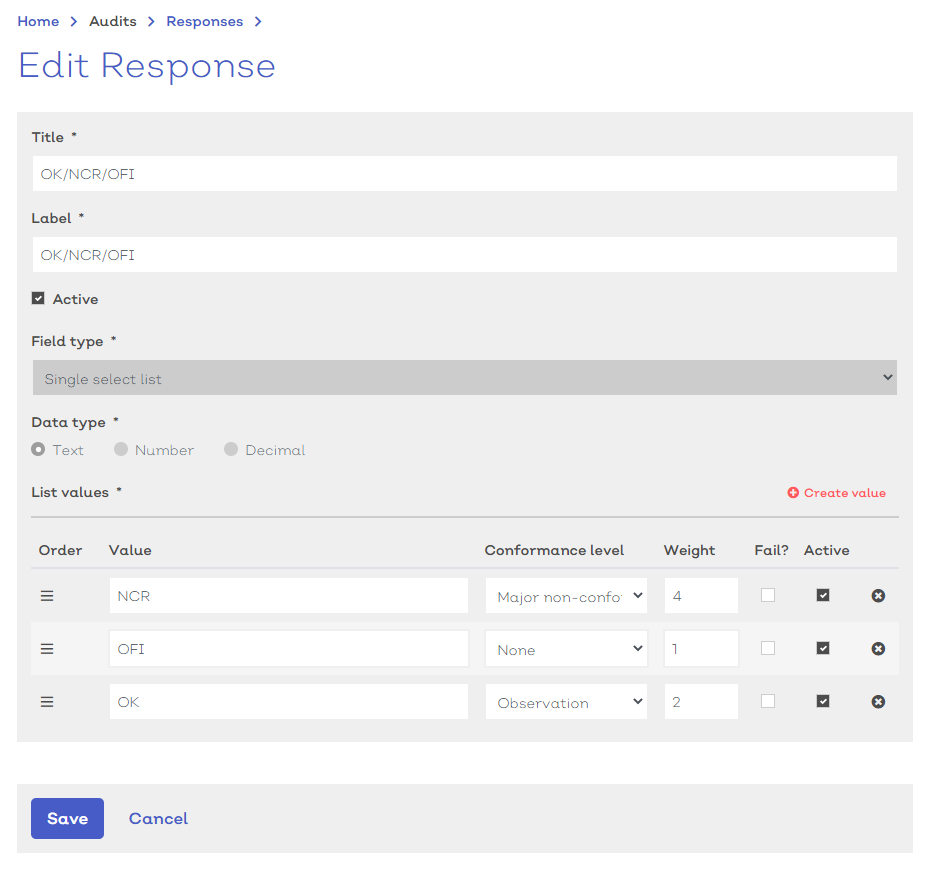This screenshot has height=876, width=931.
Task: Toggle the Active checkbox under Label
Action: pos(38,298)
